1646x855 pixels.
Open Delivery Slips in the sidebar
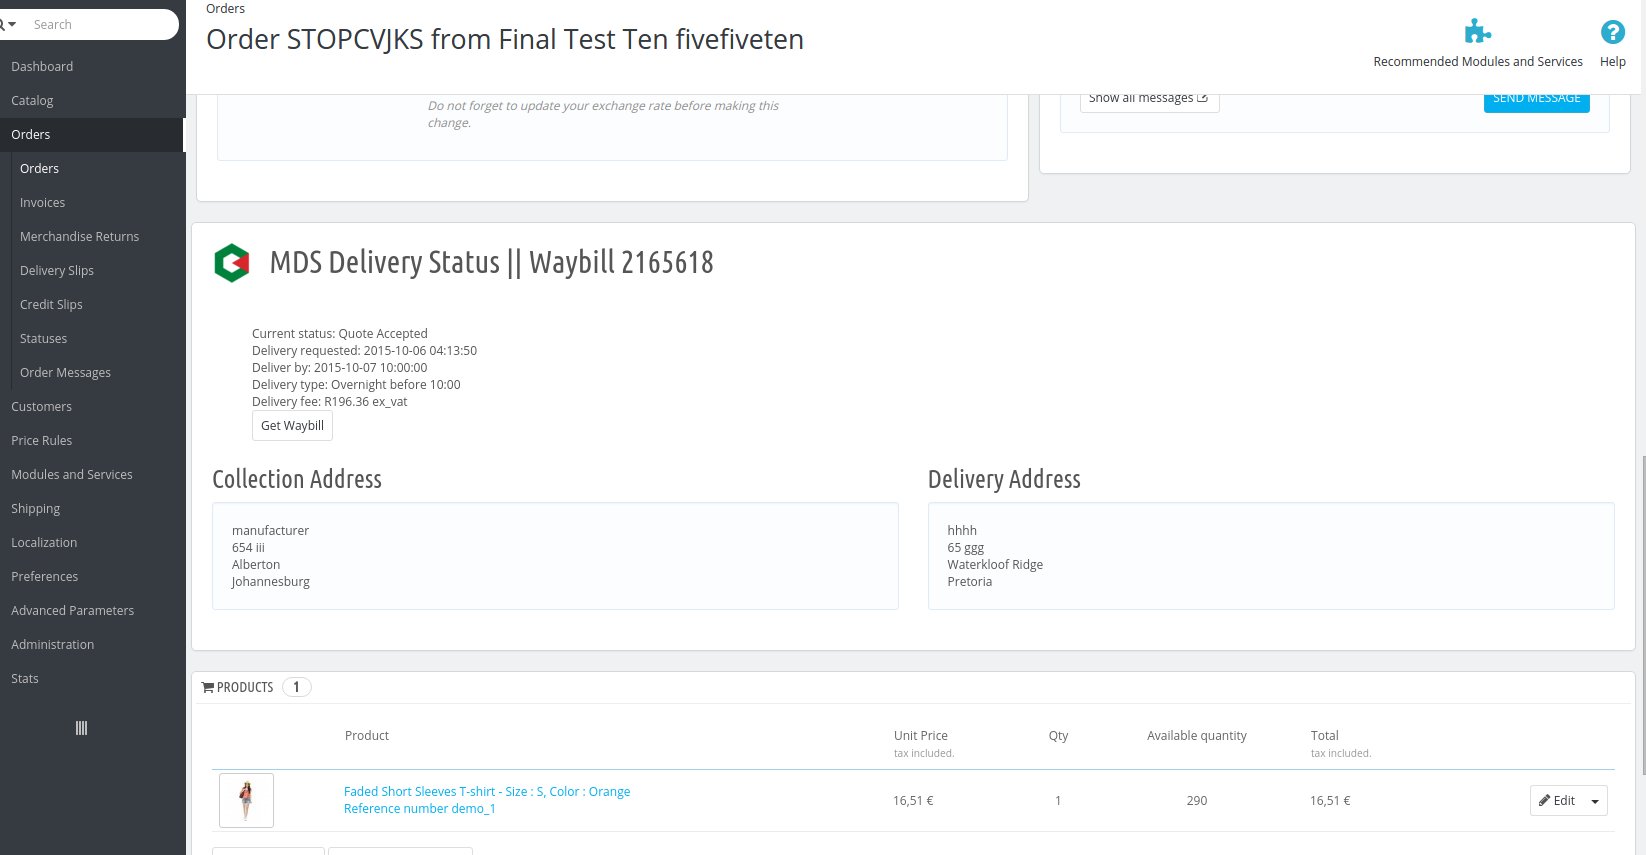[x=57, y=271]
